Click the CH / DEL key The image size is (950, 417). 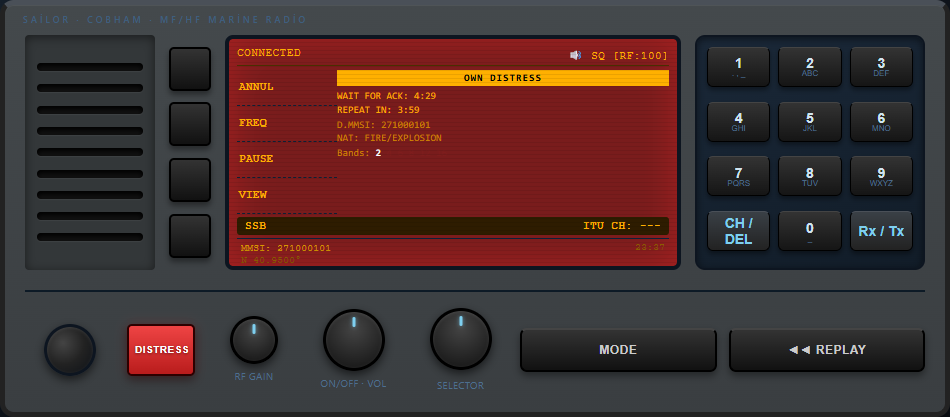click(x=738, y=231)
